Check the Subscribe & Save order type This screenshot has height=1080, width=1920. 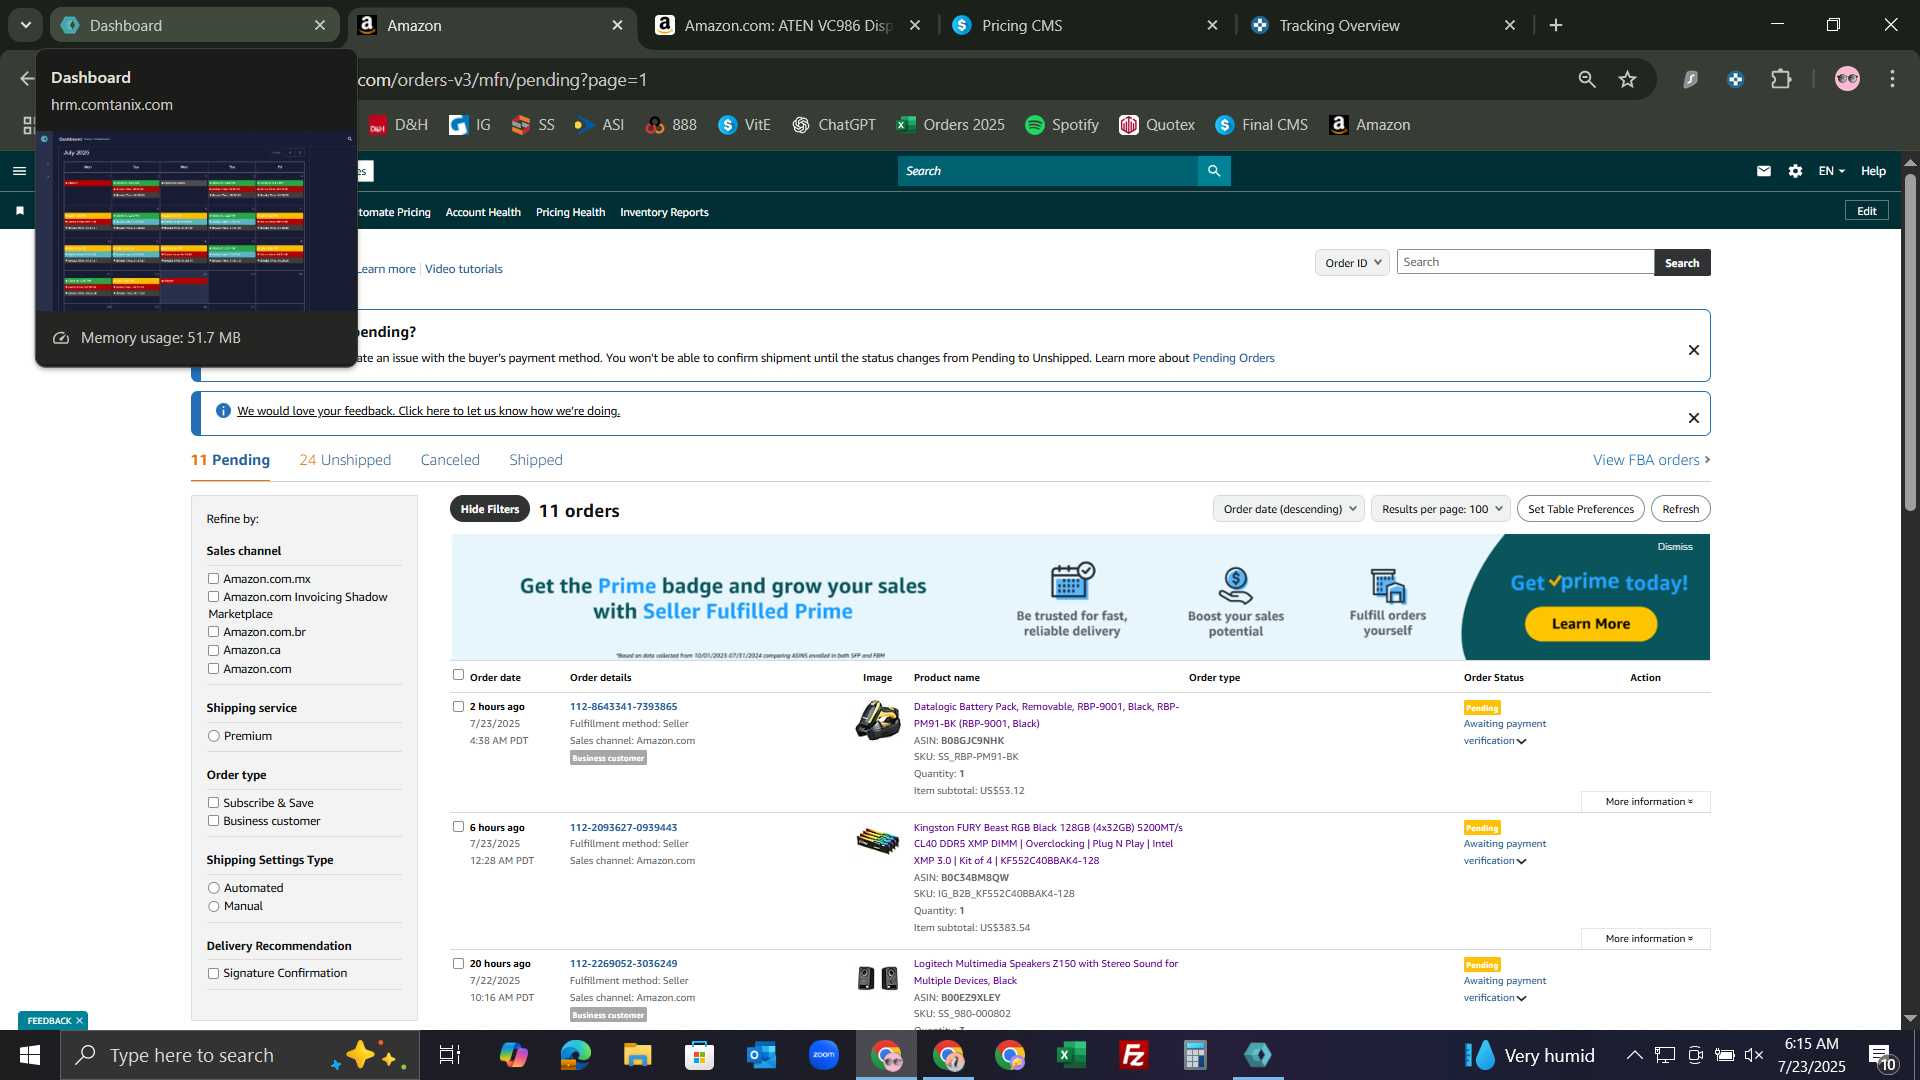pyautogui.click(x=213, y=803)
